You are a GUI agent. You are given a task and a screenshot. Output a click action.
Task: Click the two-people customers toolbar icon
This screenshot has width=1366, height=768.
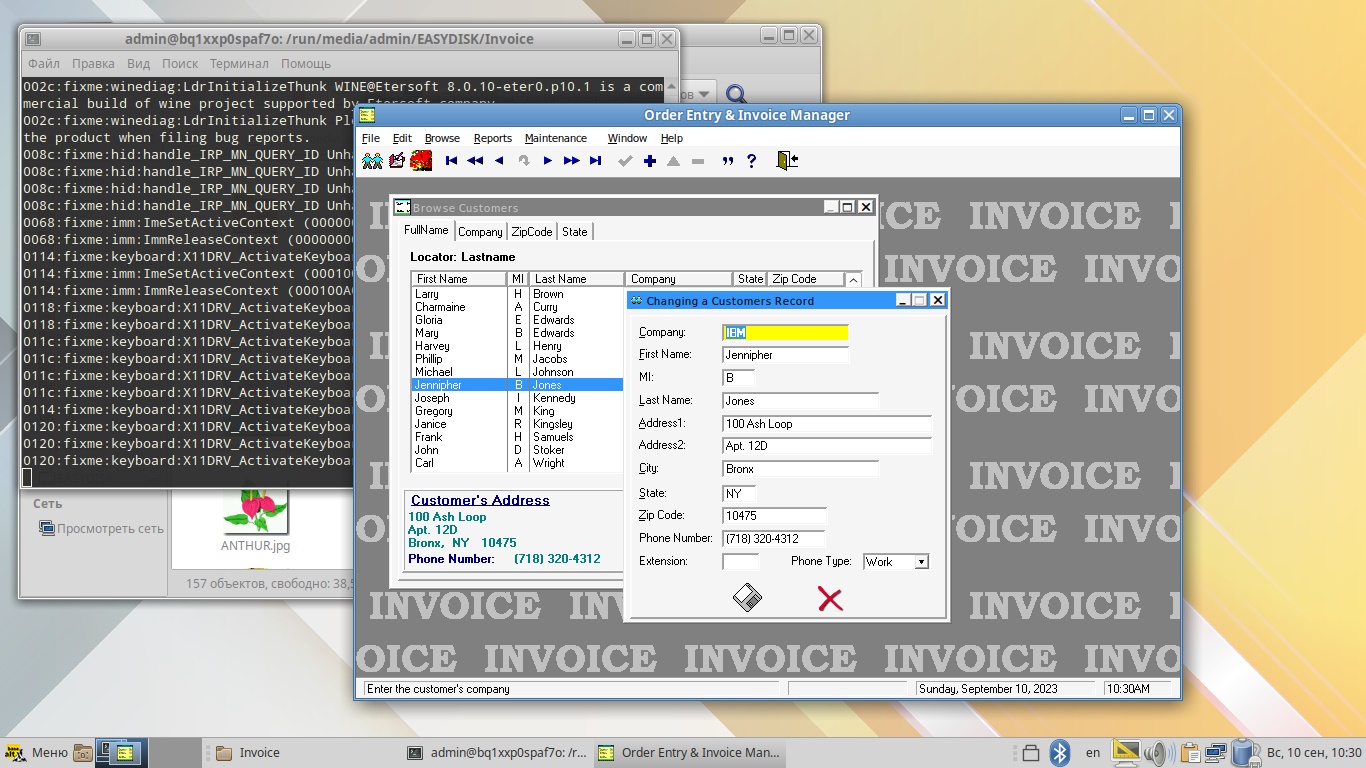[372, 161]
